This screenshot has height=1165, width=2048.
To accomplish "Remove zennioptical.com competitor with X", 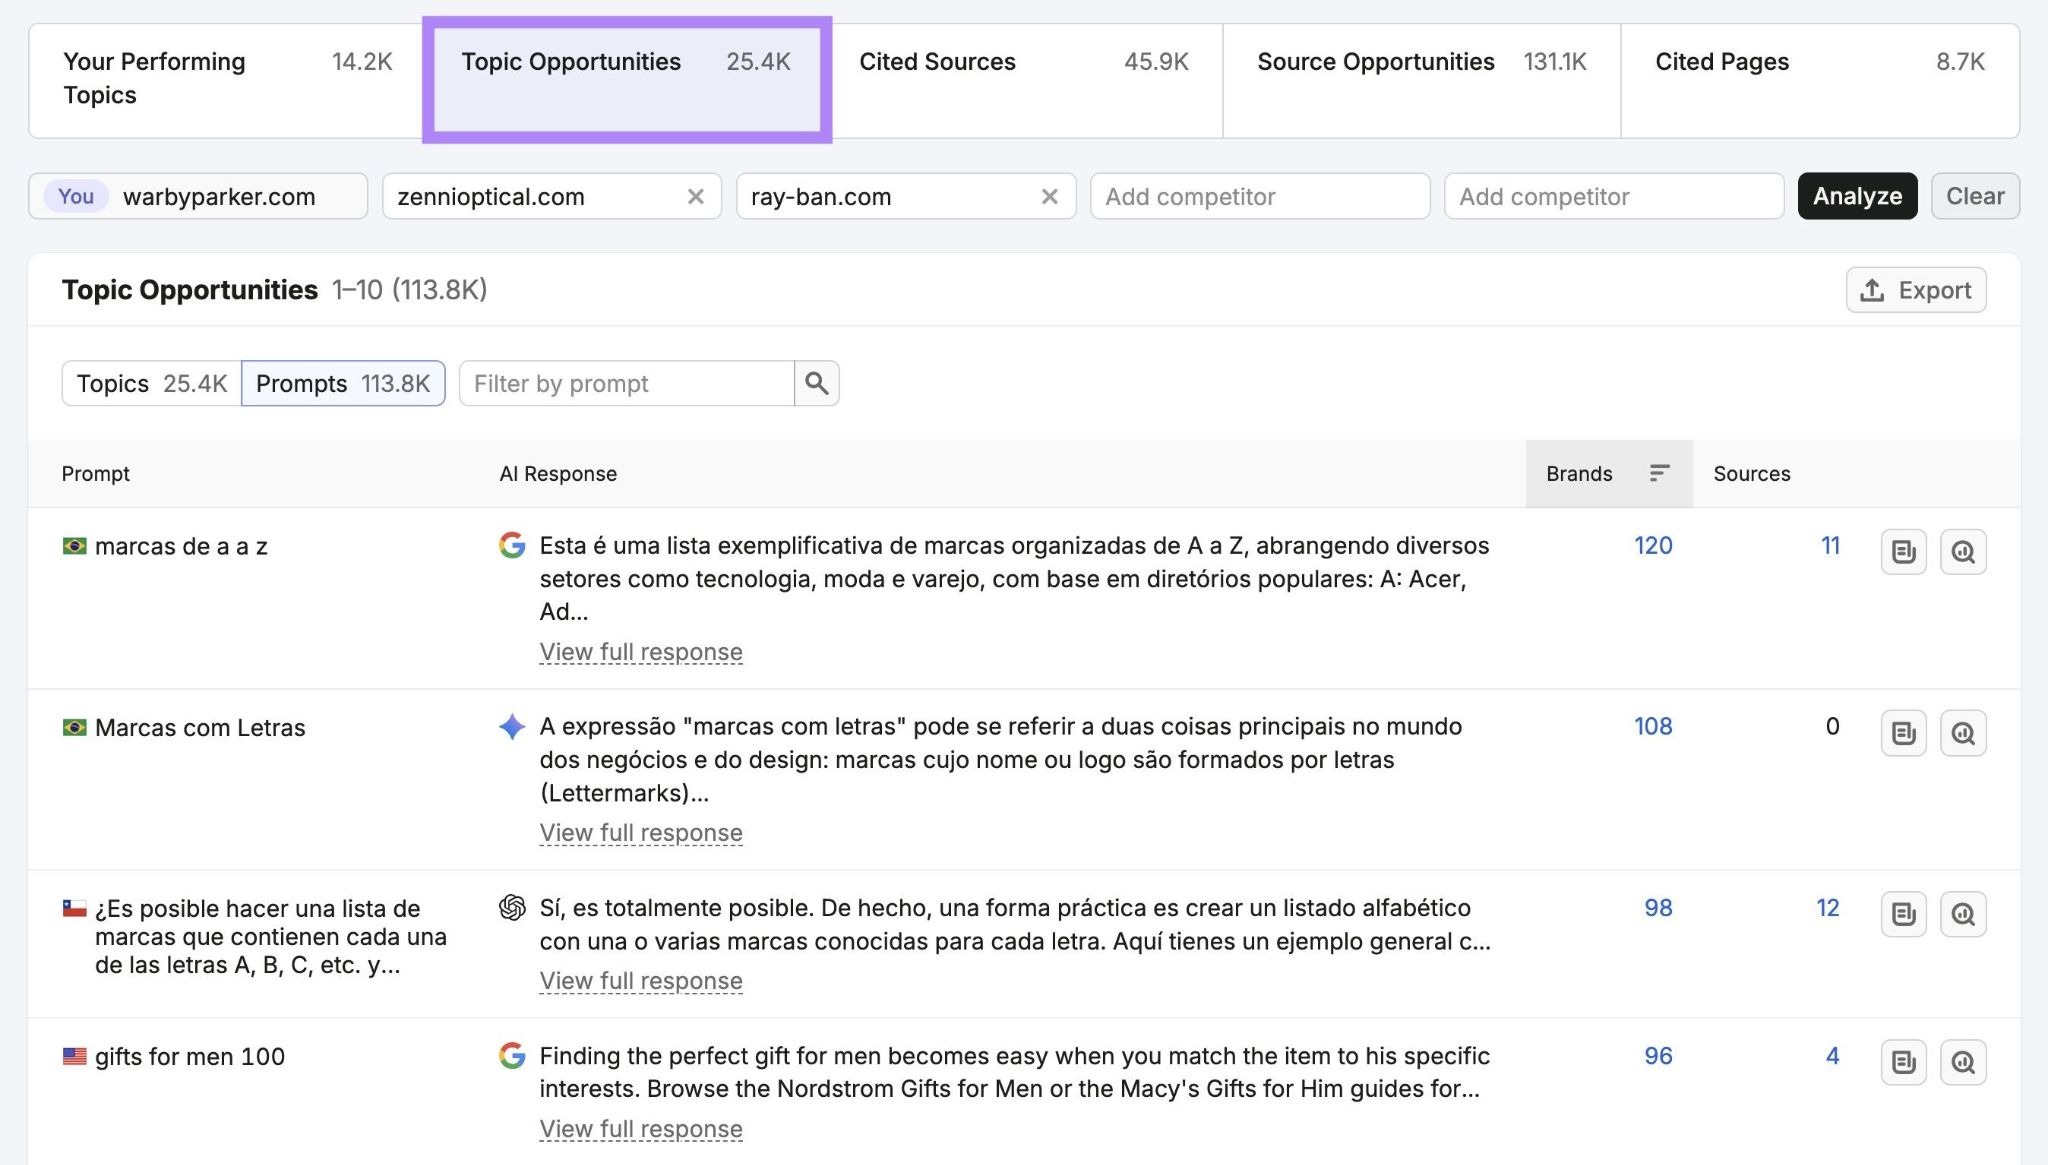I will 696,196.
